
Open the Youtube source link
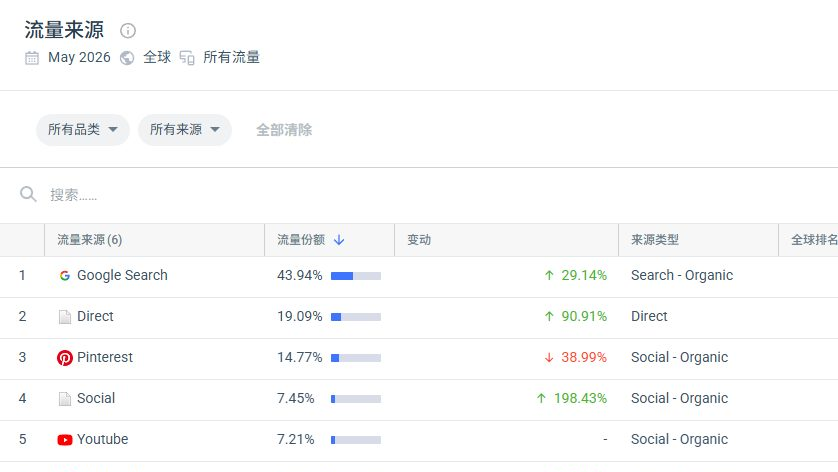tap(103, 439)
